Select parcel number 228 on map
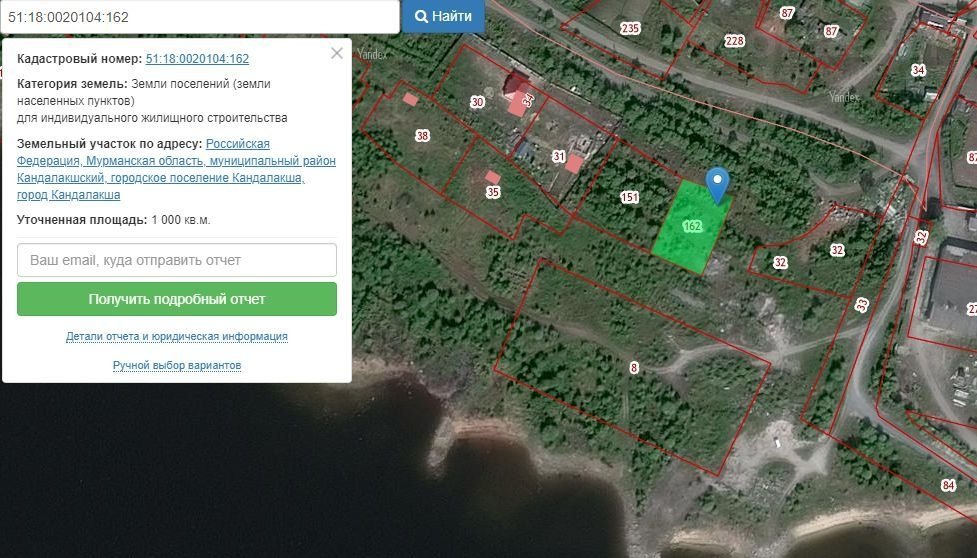The image size is (977, 558). point(734,41)
